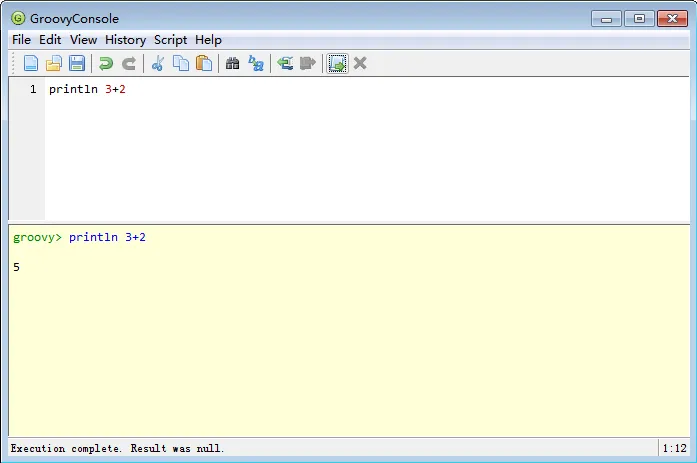Viewport: 697px width, 463px height.
Task: Open the Edit menu
Action: click(x=50, y=40)
